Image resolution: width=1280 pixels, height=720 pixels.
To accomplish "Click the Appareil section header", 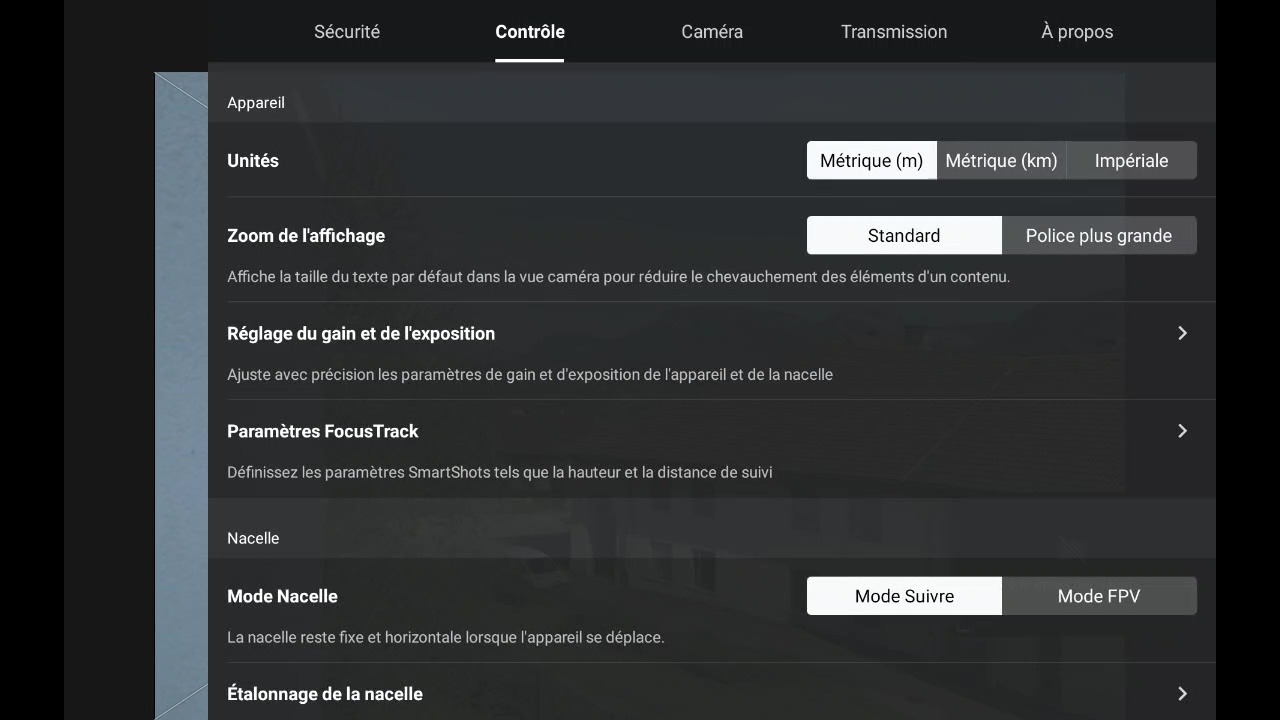I will click(256, 103).
